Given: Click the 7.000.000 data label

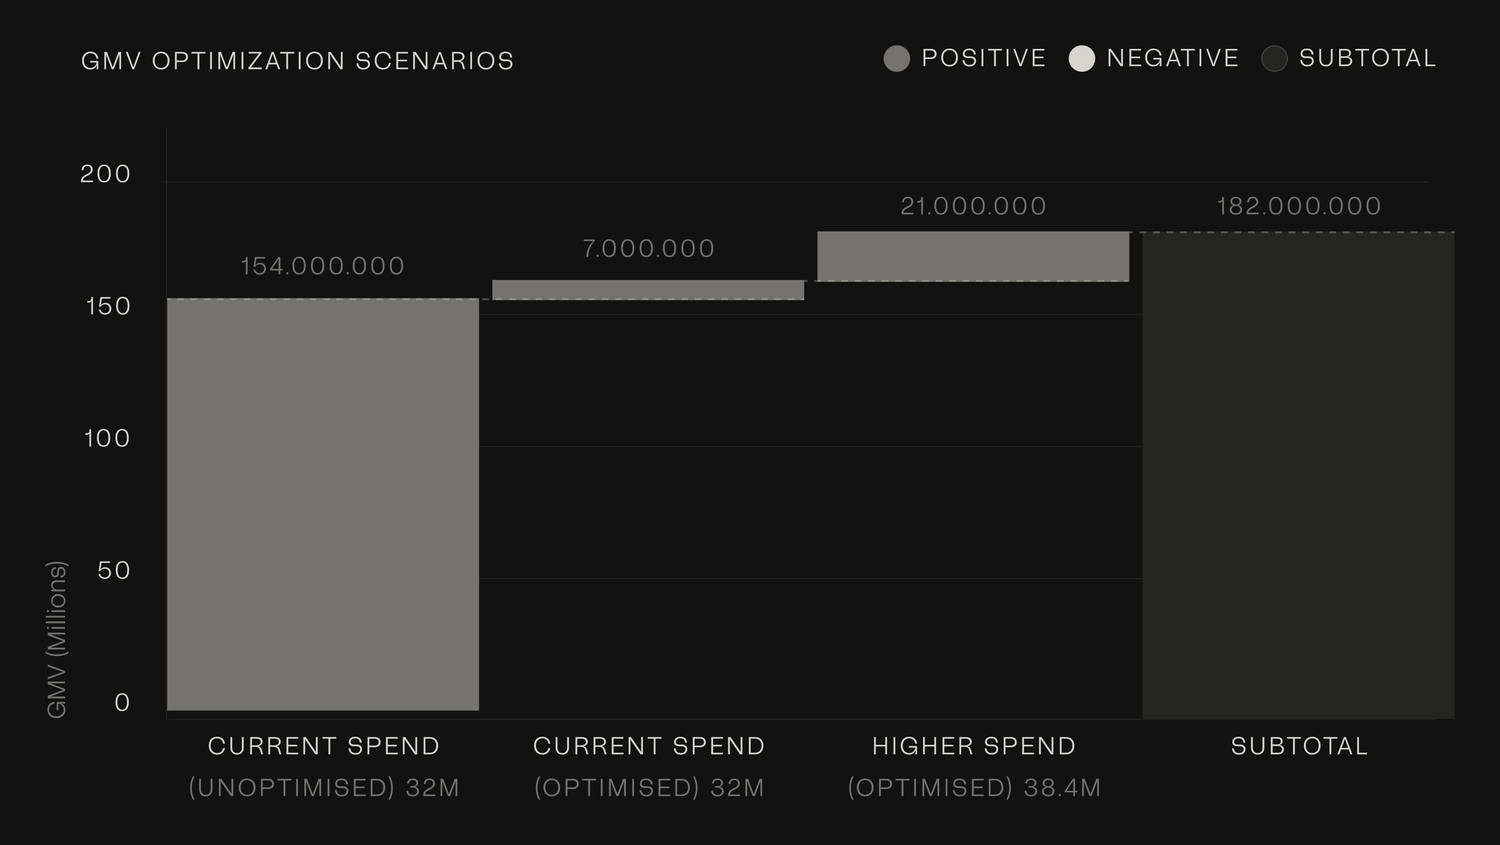Looking at the screenshot, I should coord(648,249).
